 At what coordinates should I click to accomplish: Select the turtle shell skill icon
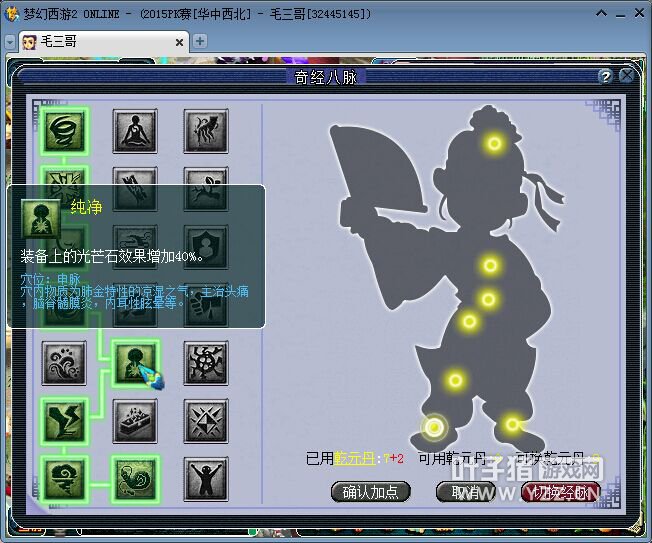(x=206, y=363)
